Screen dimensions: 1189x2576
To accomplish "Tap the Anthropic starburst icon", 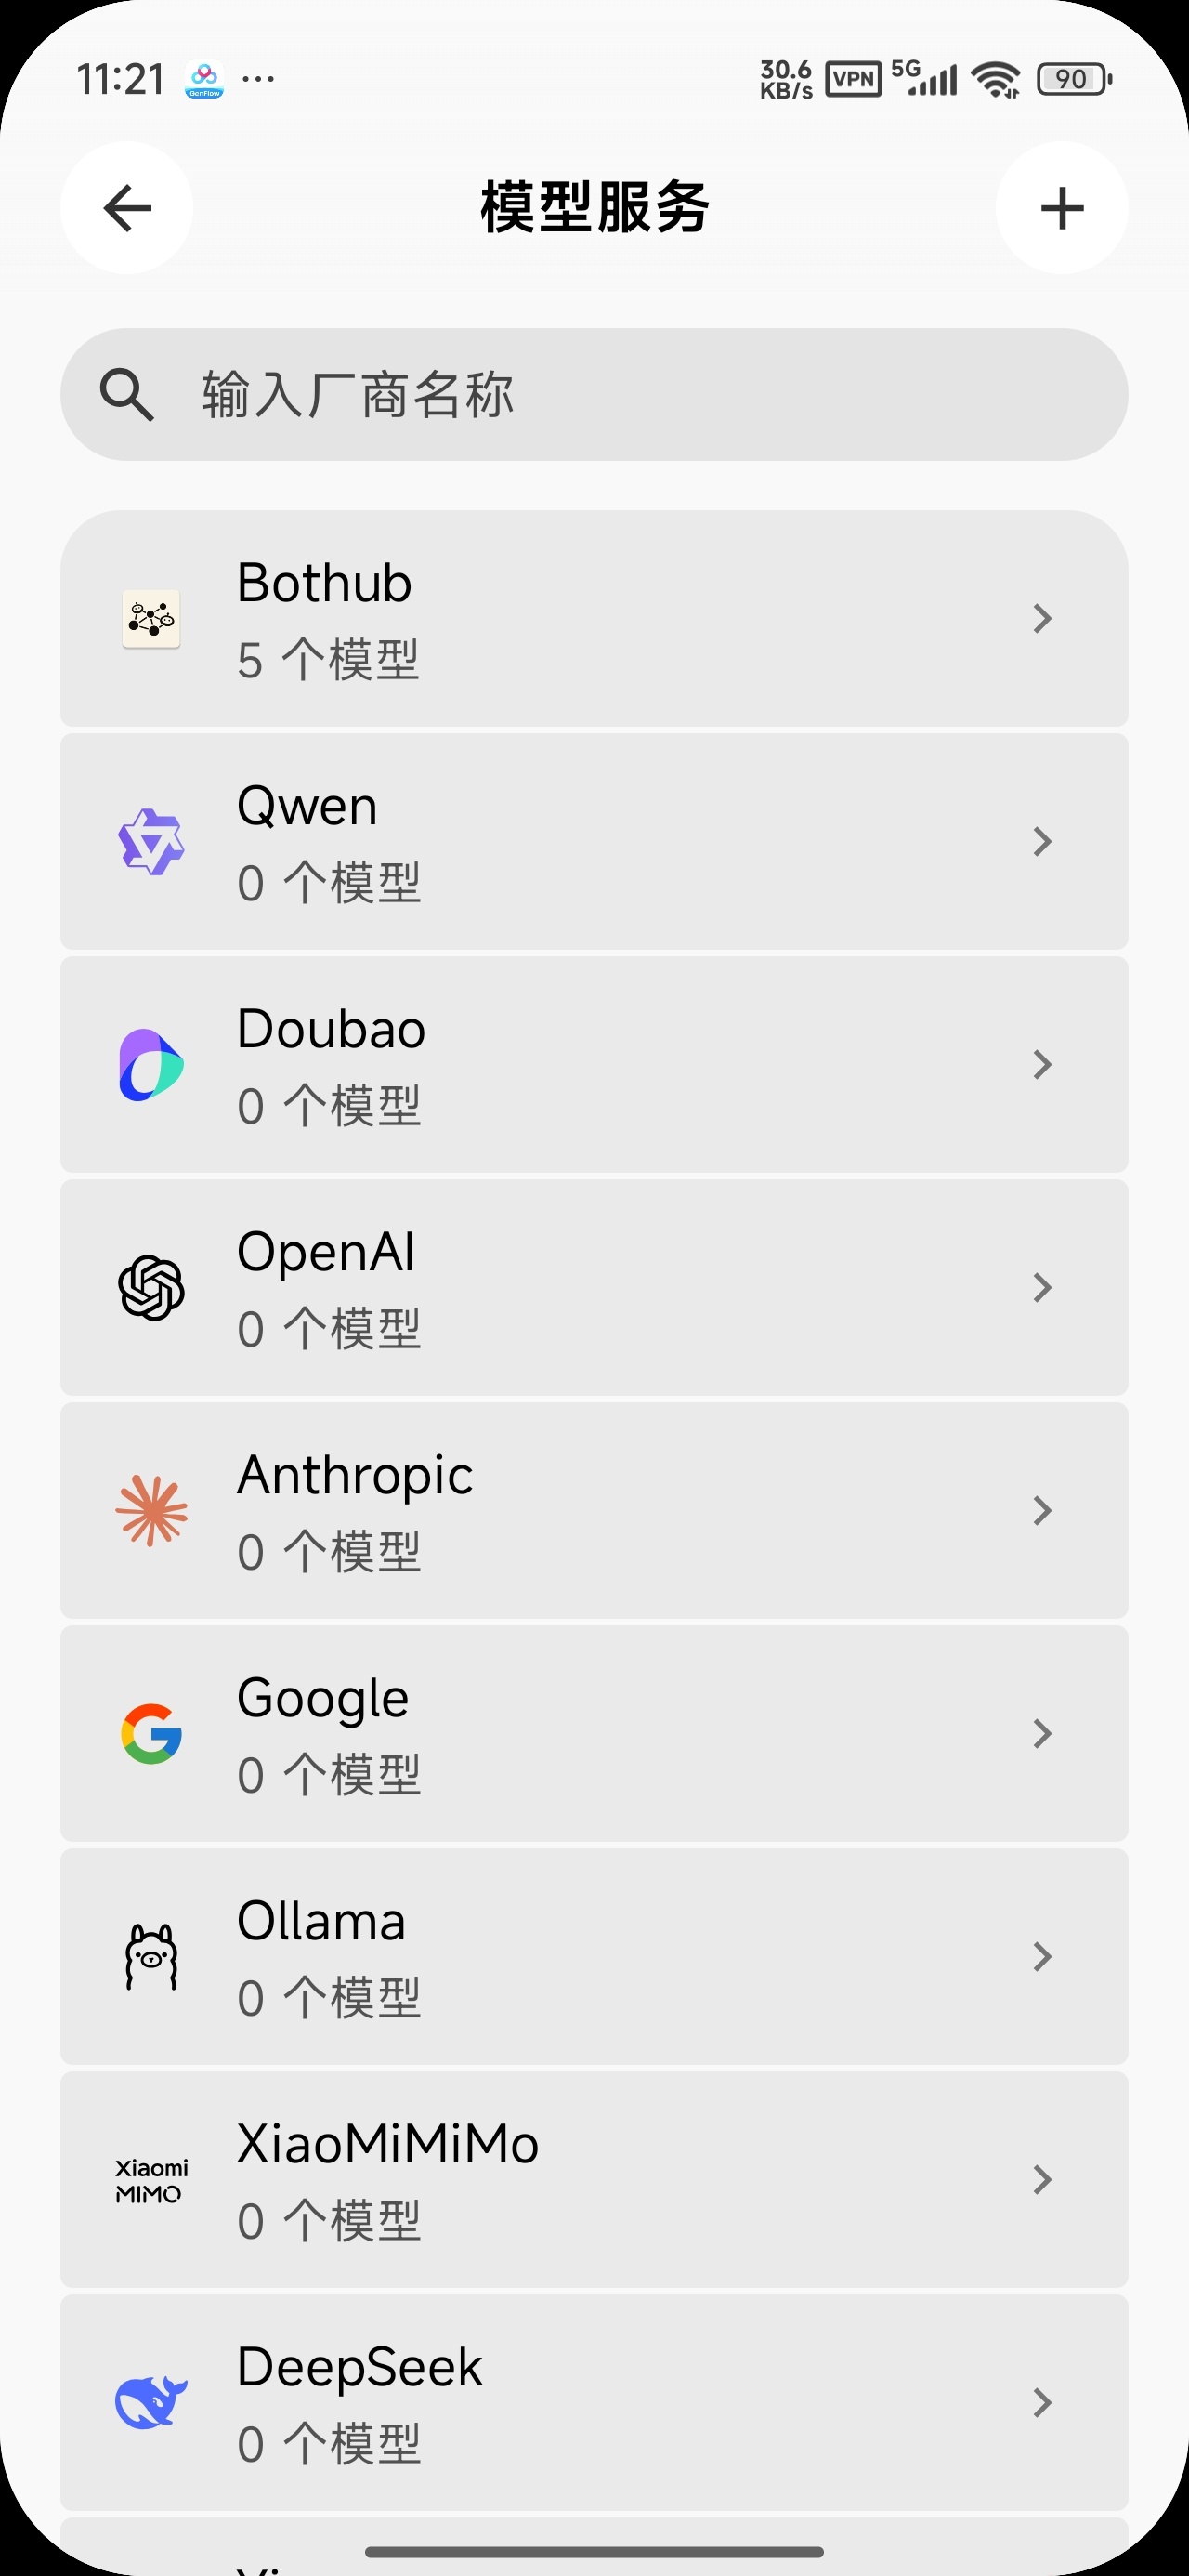I will (x=151, y=1511).
